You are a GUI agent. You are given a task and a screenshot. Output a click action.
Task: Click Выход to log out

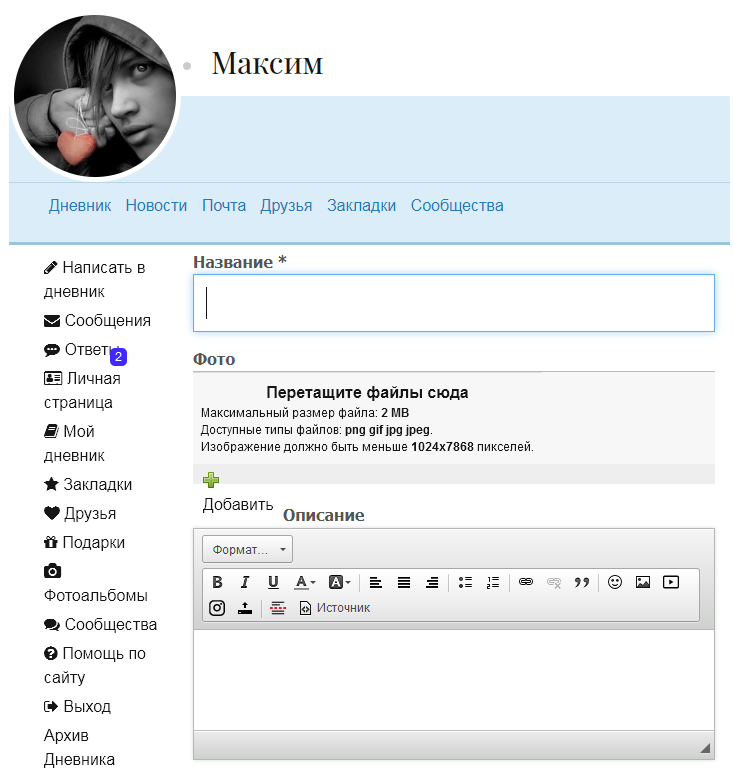(x=77, y=706)
